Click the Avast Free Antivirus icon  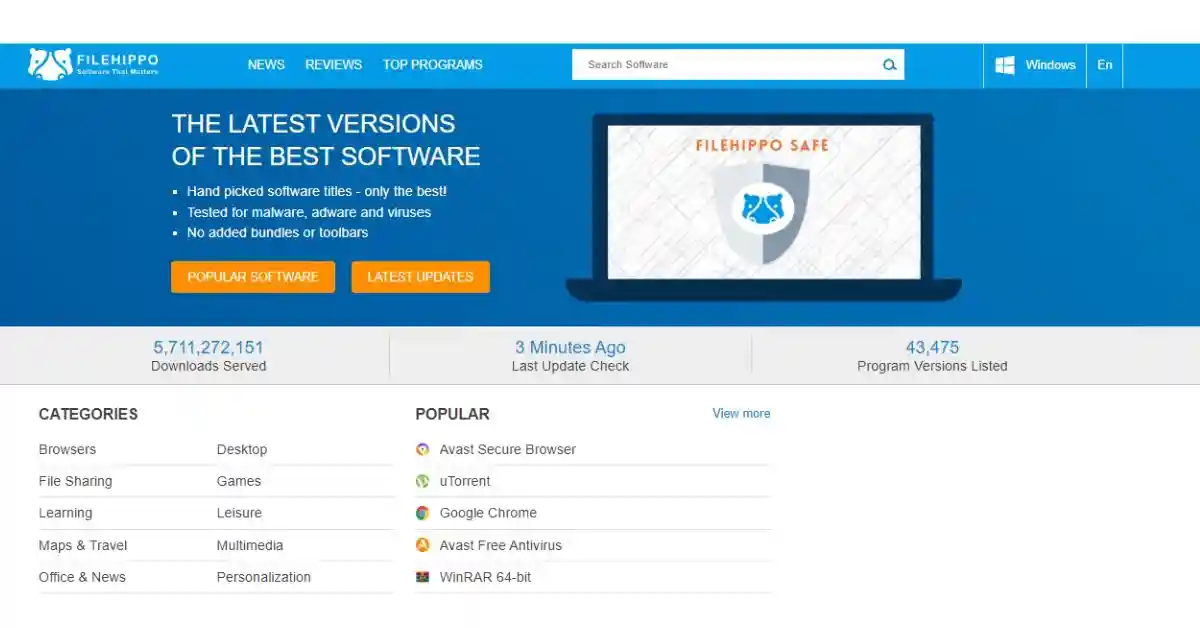[423, 546]
